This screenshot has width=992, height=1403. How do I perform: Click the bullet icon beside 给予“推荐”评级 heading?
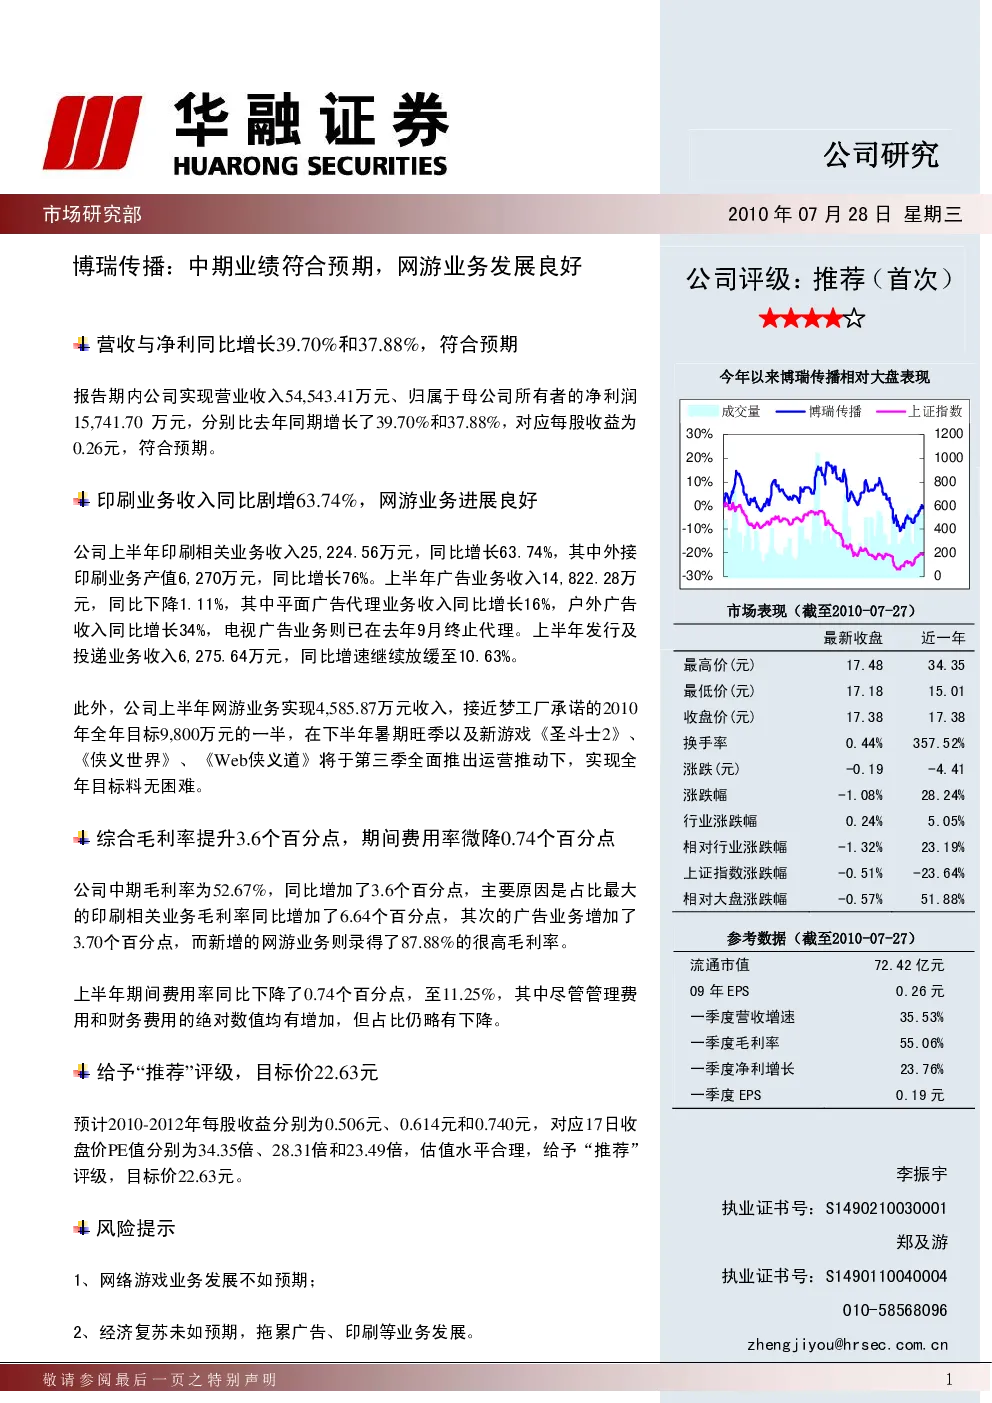[x=82, y=1071]
